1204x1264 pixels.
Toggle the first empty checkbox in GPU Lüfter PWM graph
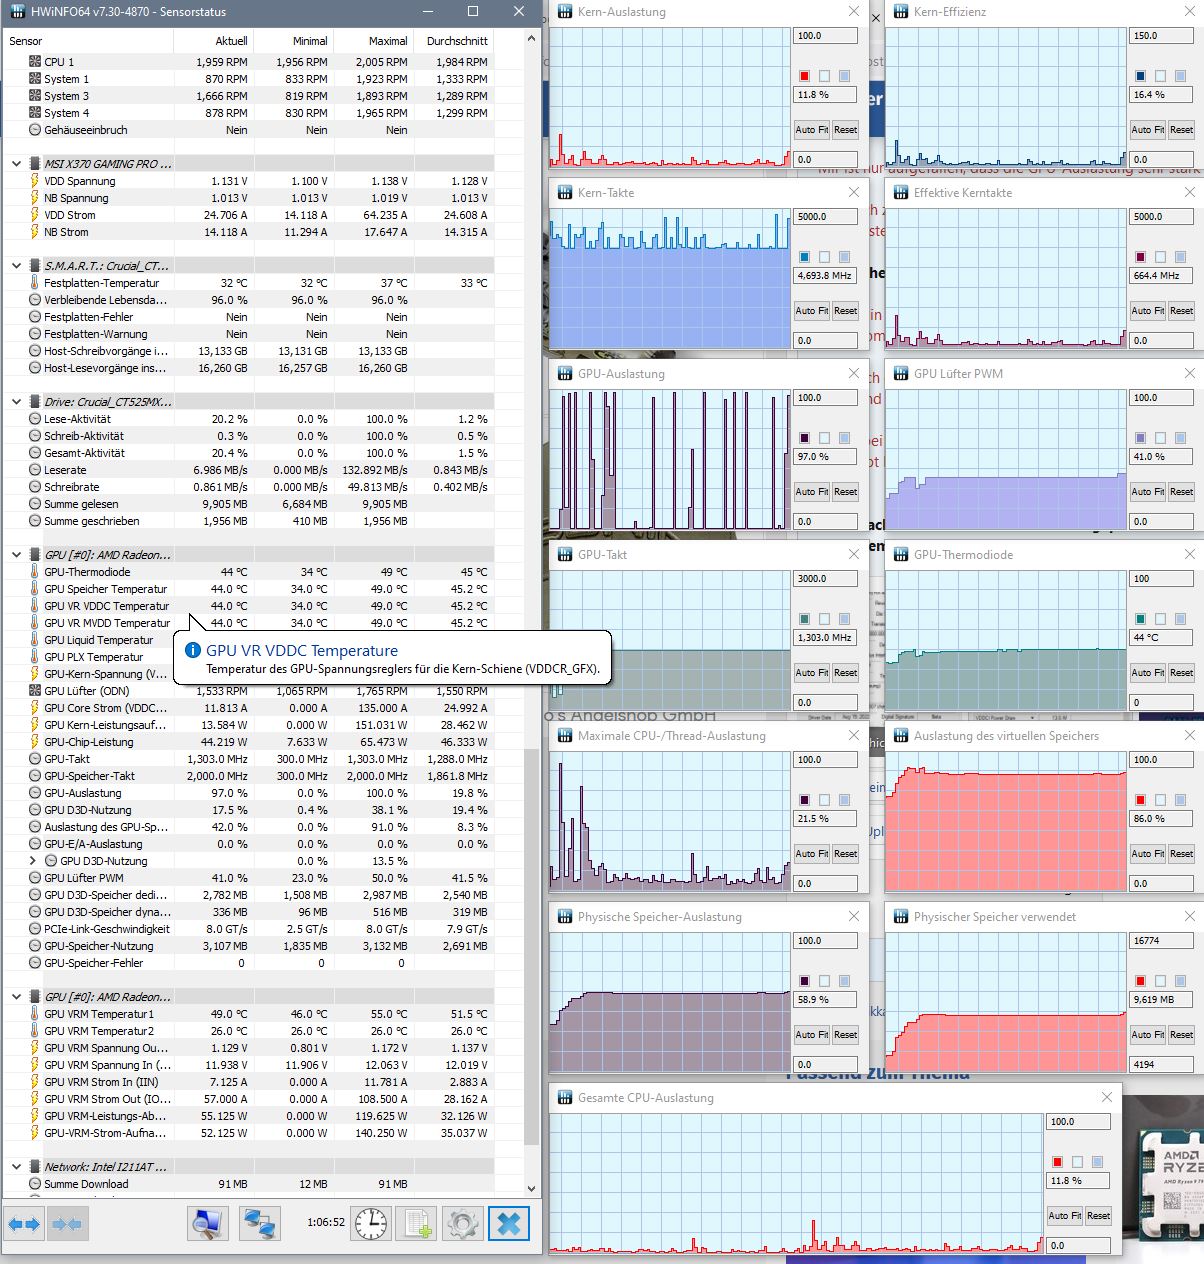pyautogui.click(x=1160, y=438)
